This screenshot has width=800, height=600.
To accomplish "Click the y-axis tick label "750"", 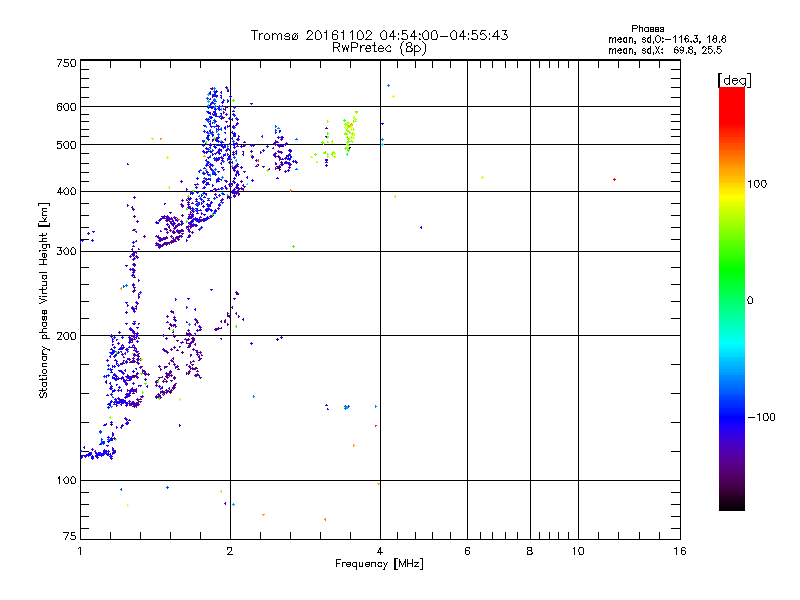I will (x=66, y=63).
